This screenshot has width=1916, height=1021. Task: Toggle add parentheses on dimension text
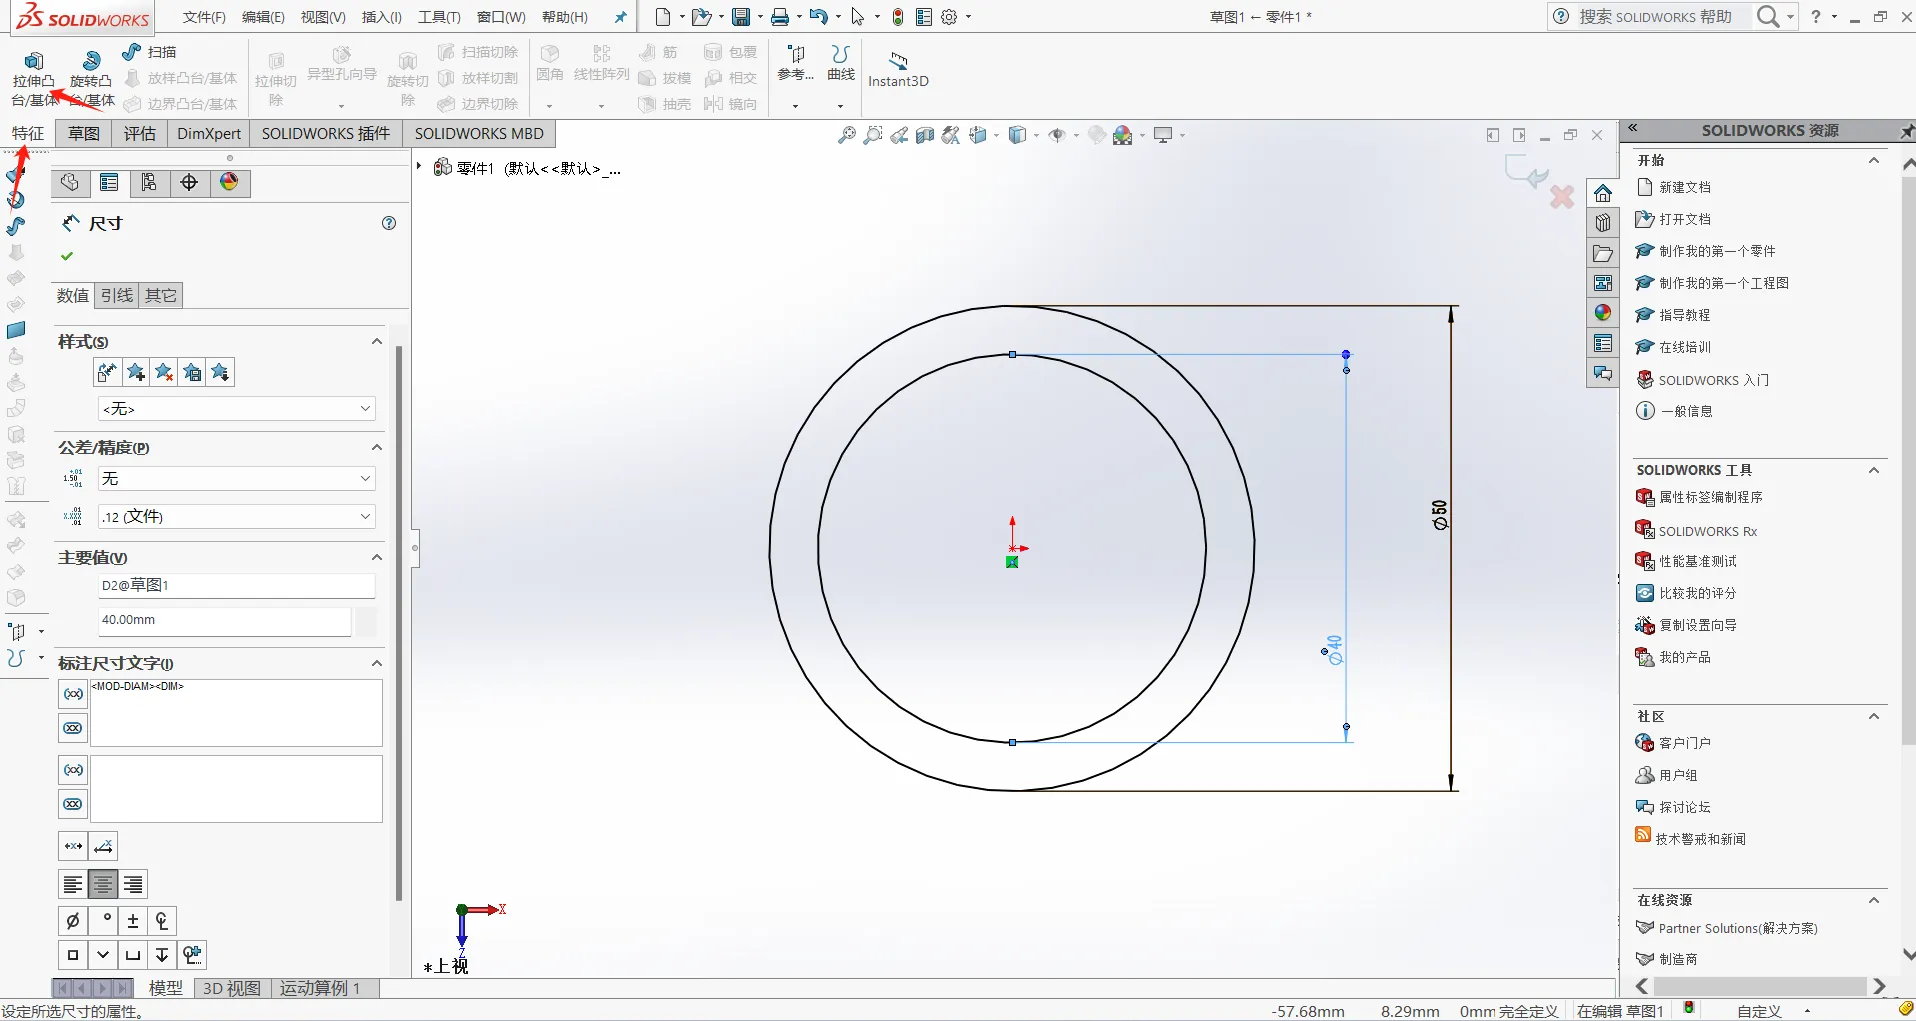pos(73,693)
